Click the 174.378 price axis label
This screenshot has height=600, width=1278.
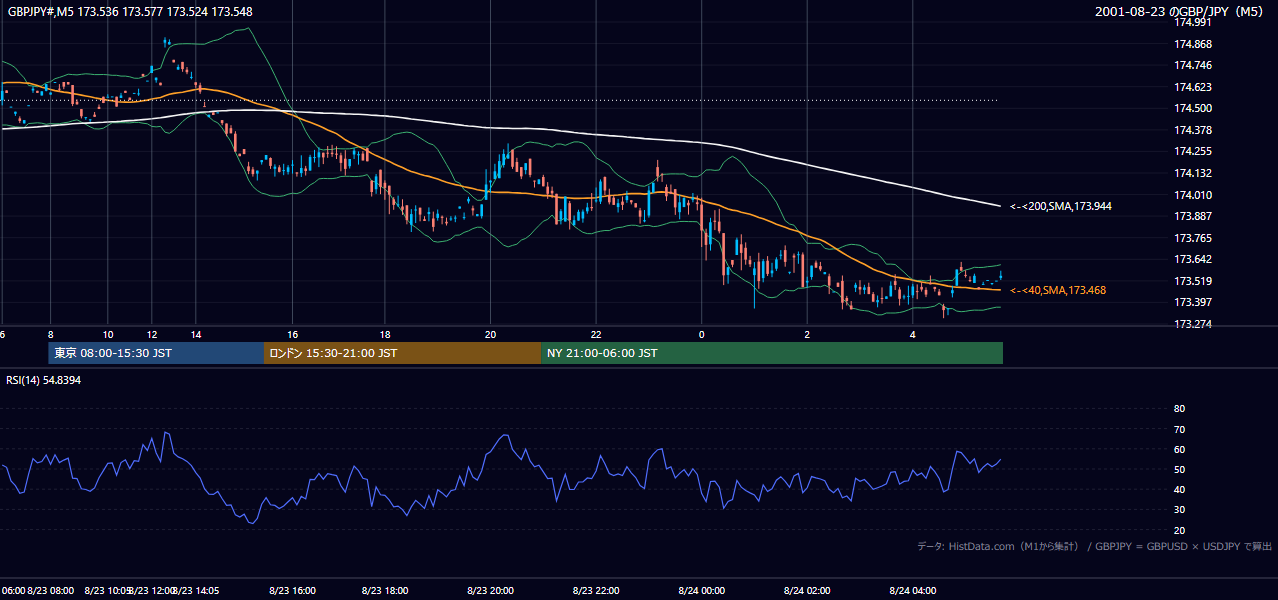pos(1192,130)
